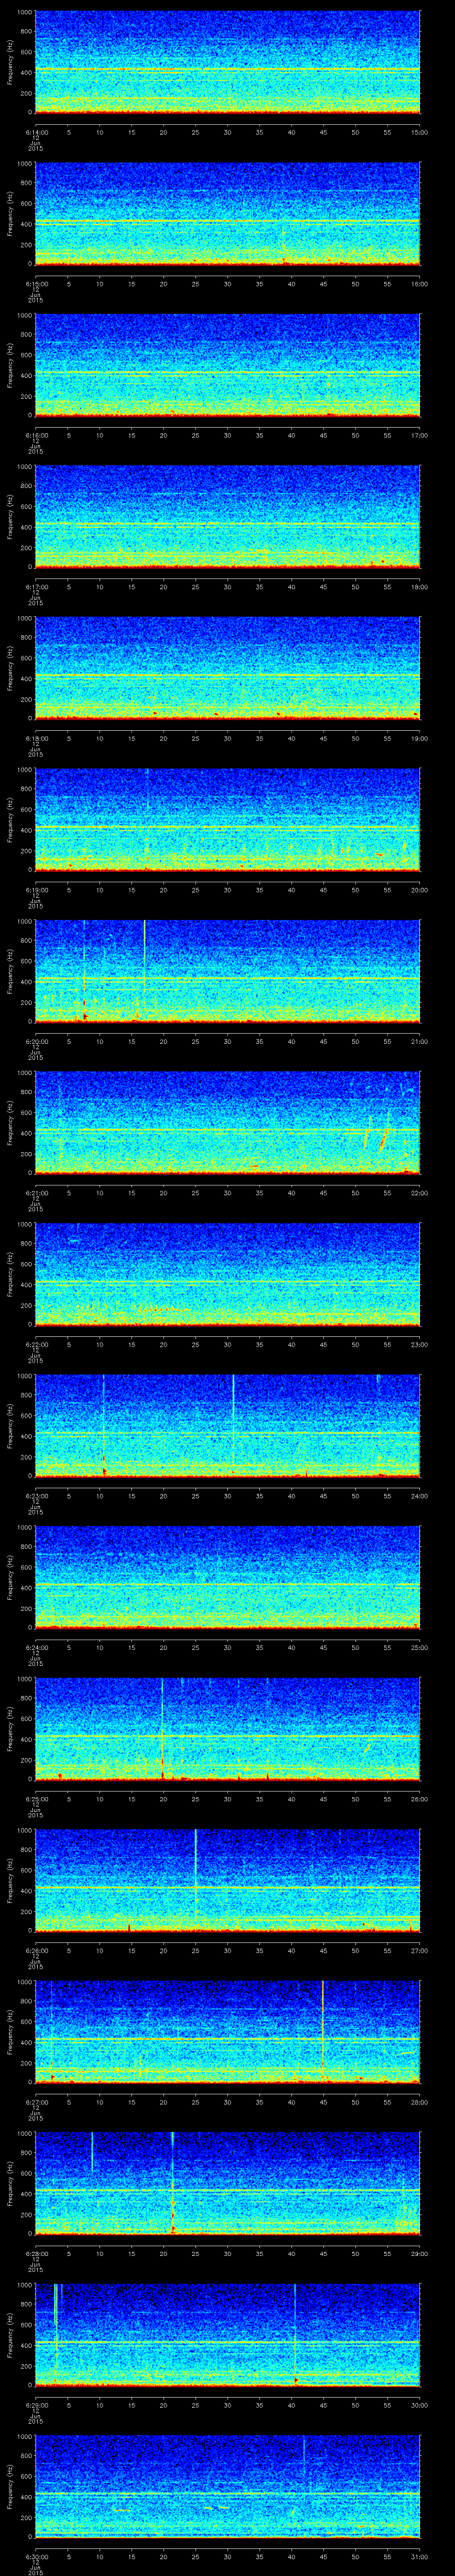
Task: Click the "17:00" end time label
Action: [419, 435]
